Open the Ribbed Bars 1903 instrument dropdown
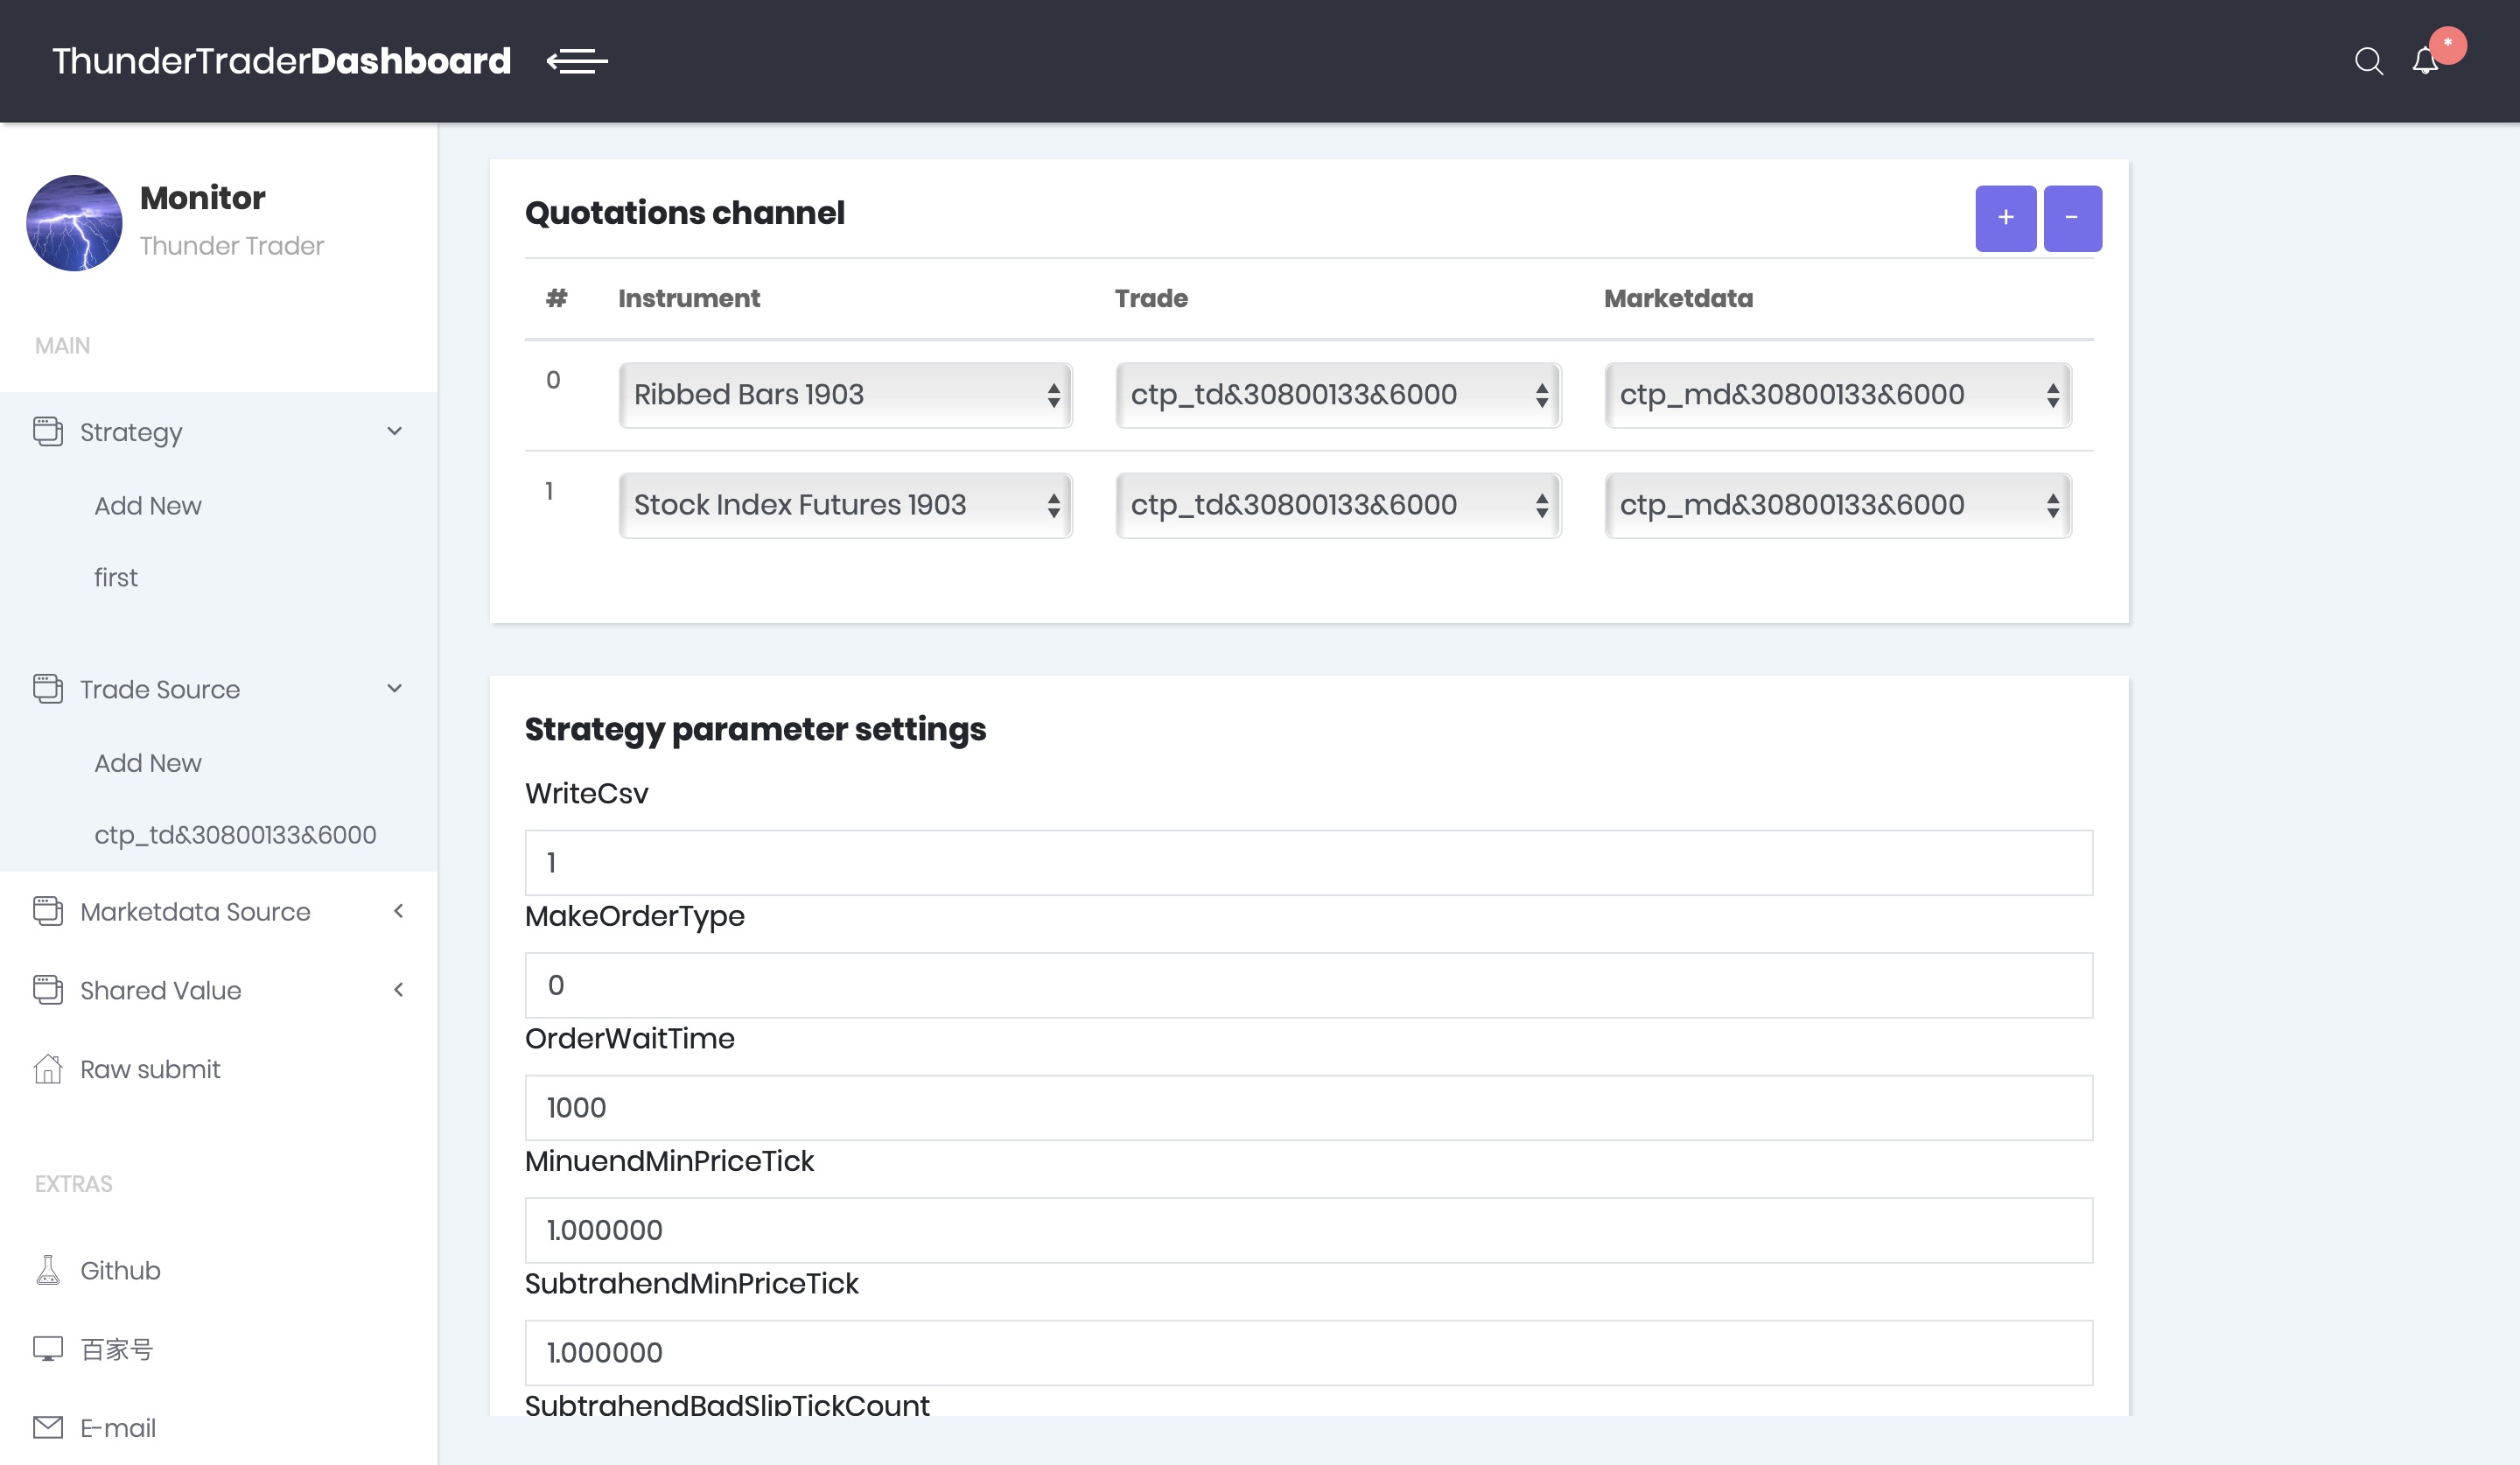Image resolution: width=2520 pixels, height=1465 pixels. (845, 395)
